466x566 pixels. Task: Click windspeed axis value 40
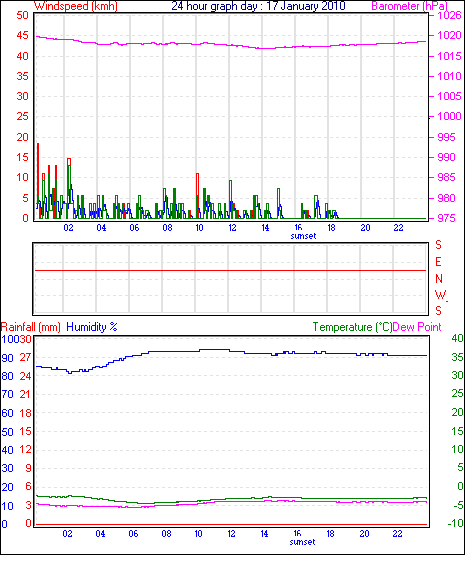coord(22,56)
